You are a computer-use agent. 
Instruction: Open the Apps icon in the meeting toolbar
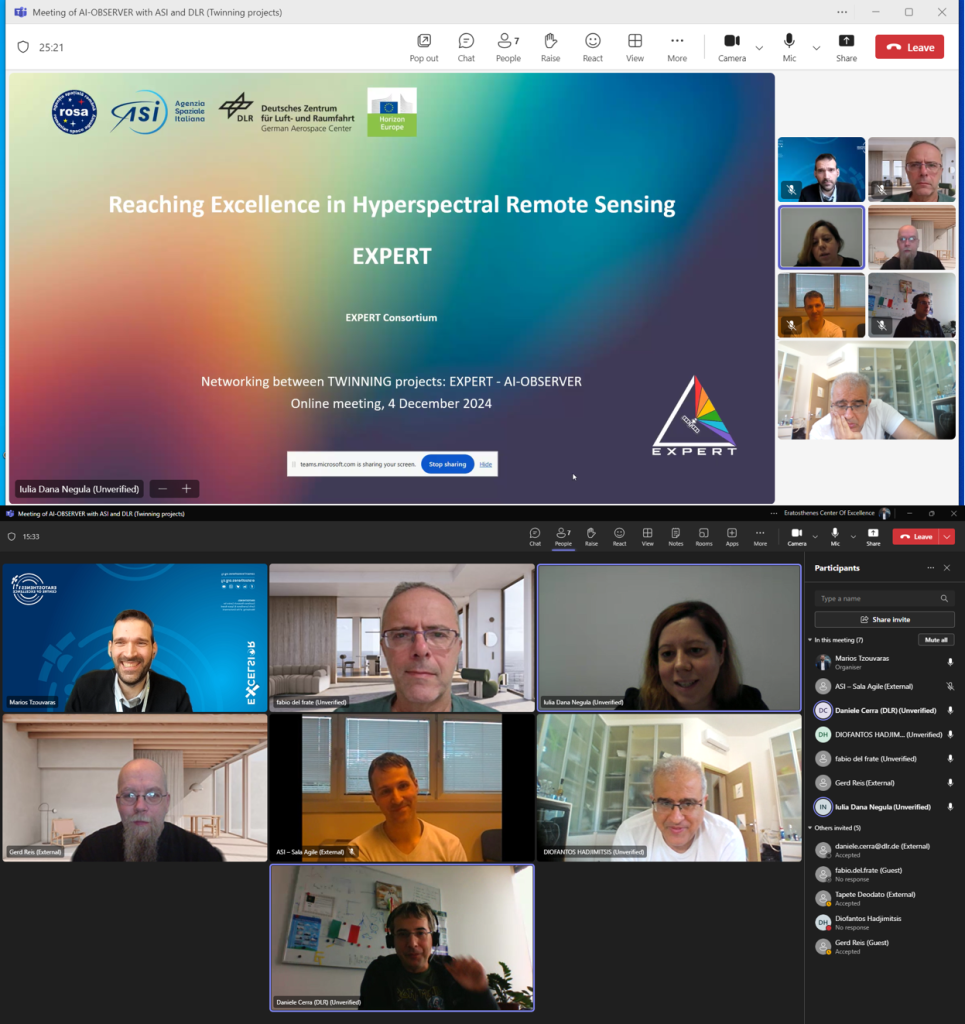click(732, 533)
